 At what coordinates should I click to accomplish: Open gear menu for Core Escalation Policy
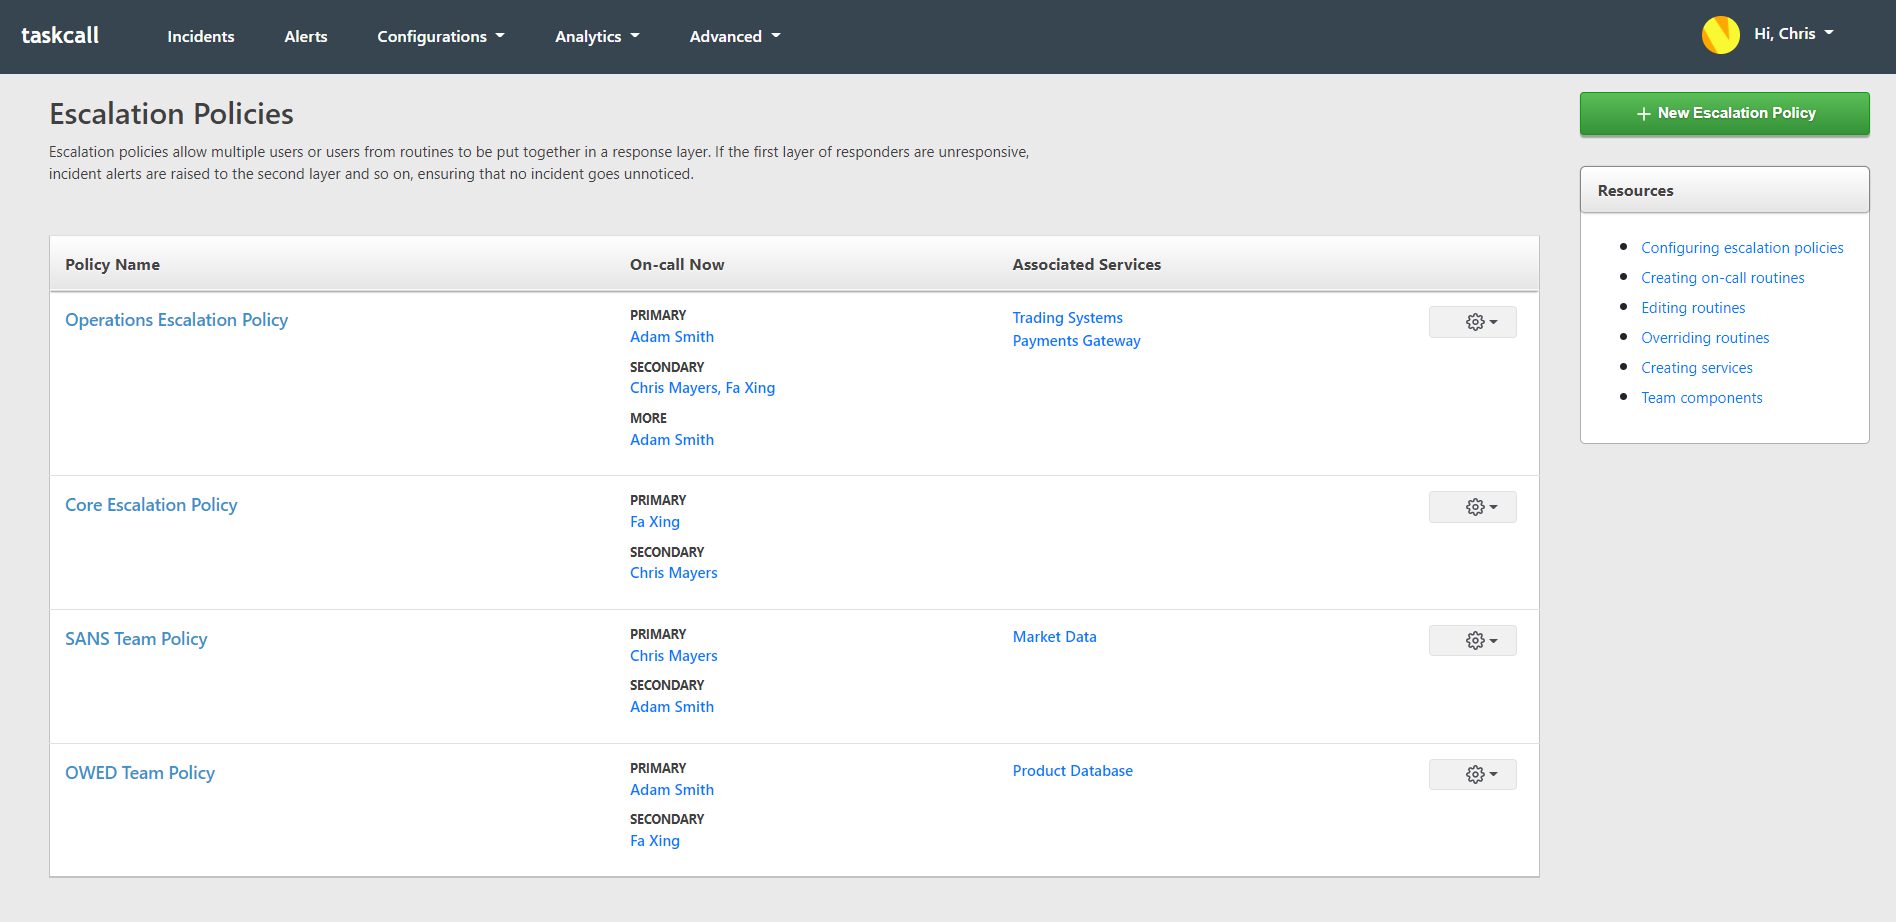(x=1472, y=507)
